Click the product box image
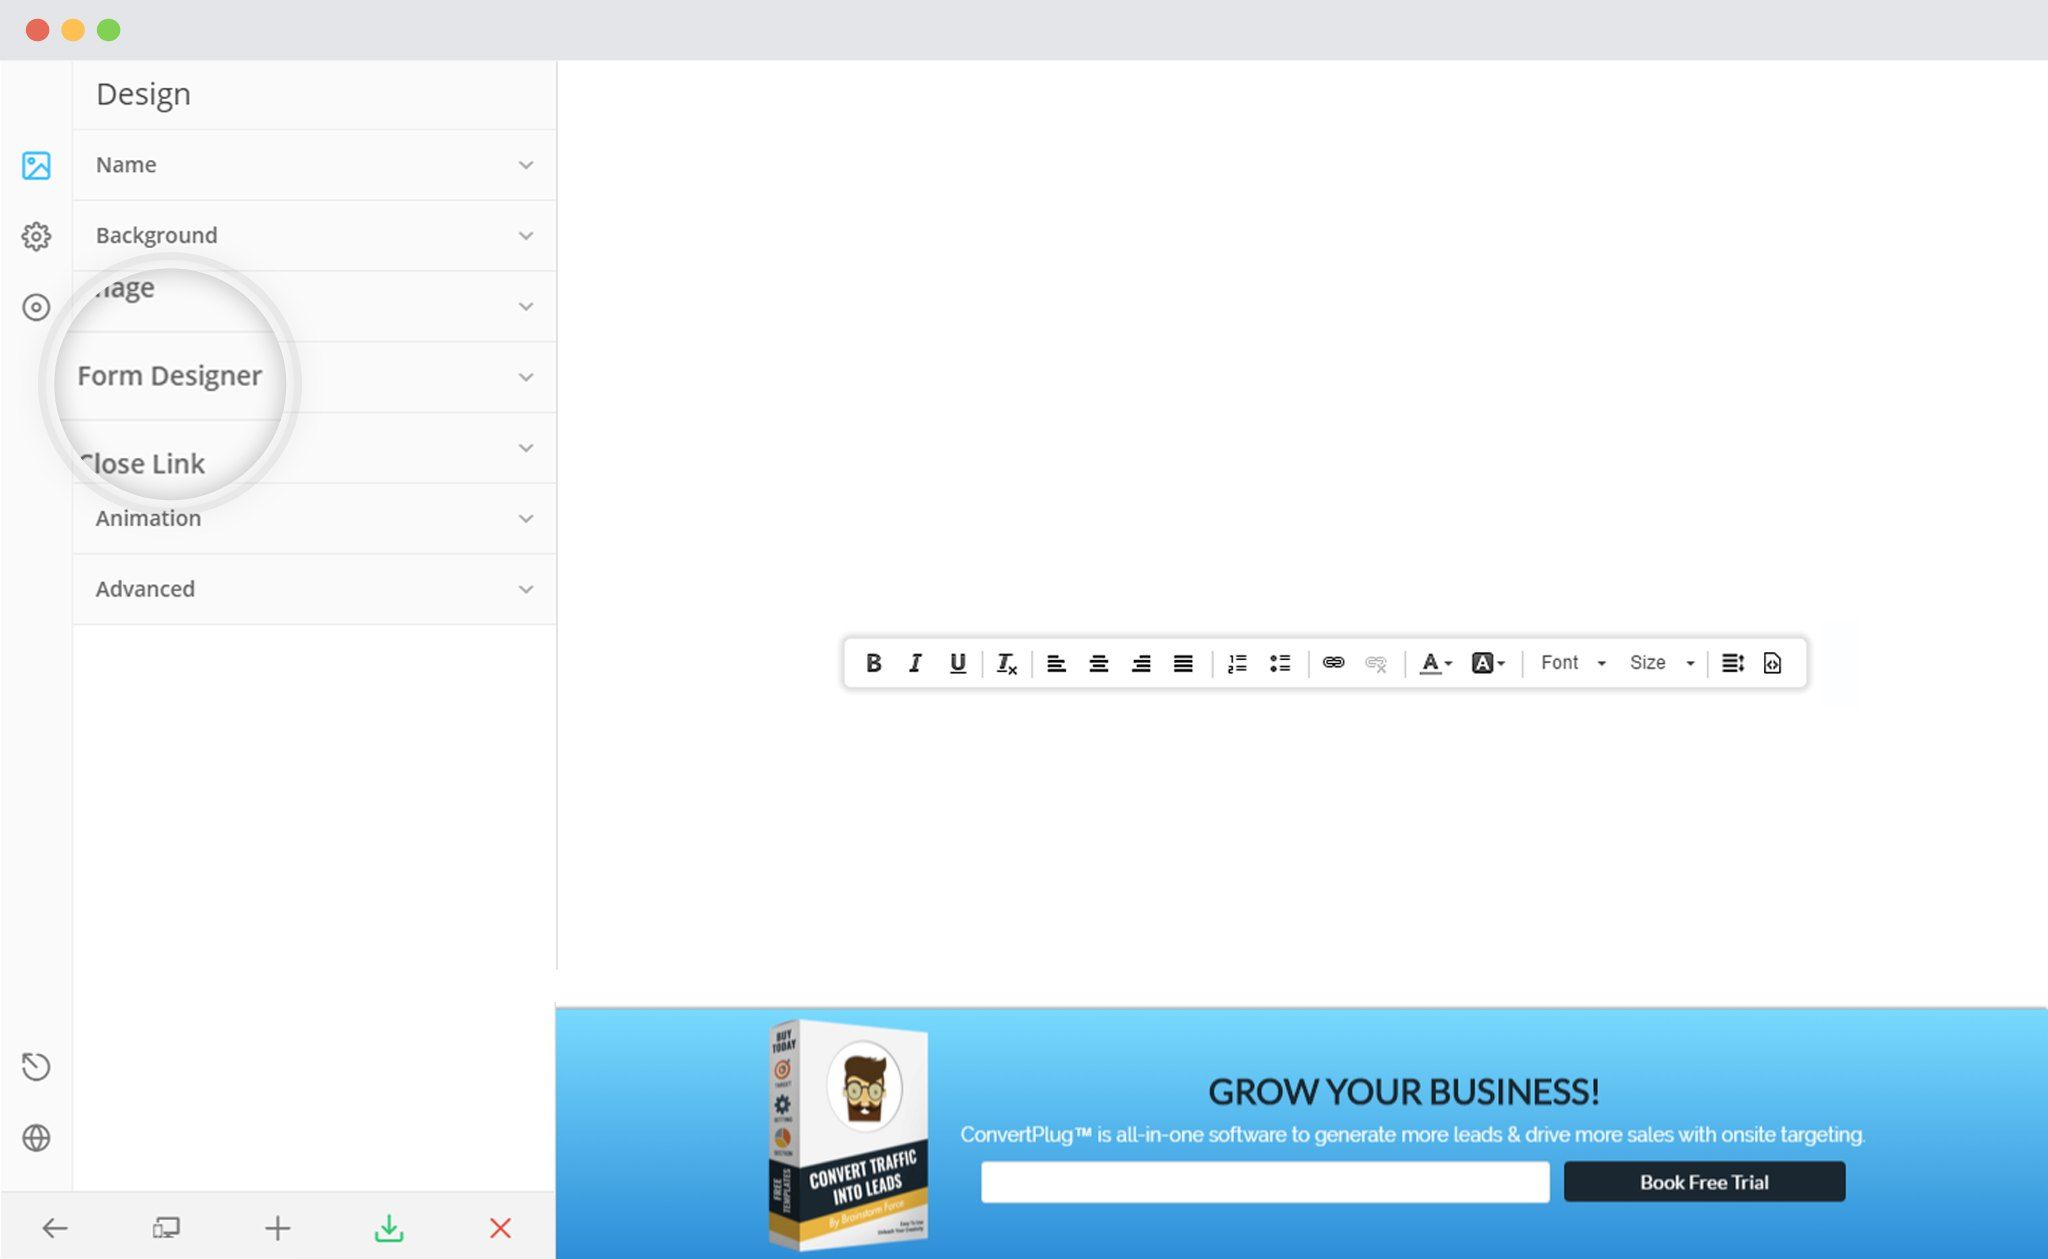Screen dimensions: 2048x1259 click(848, 1134)
